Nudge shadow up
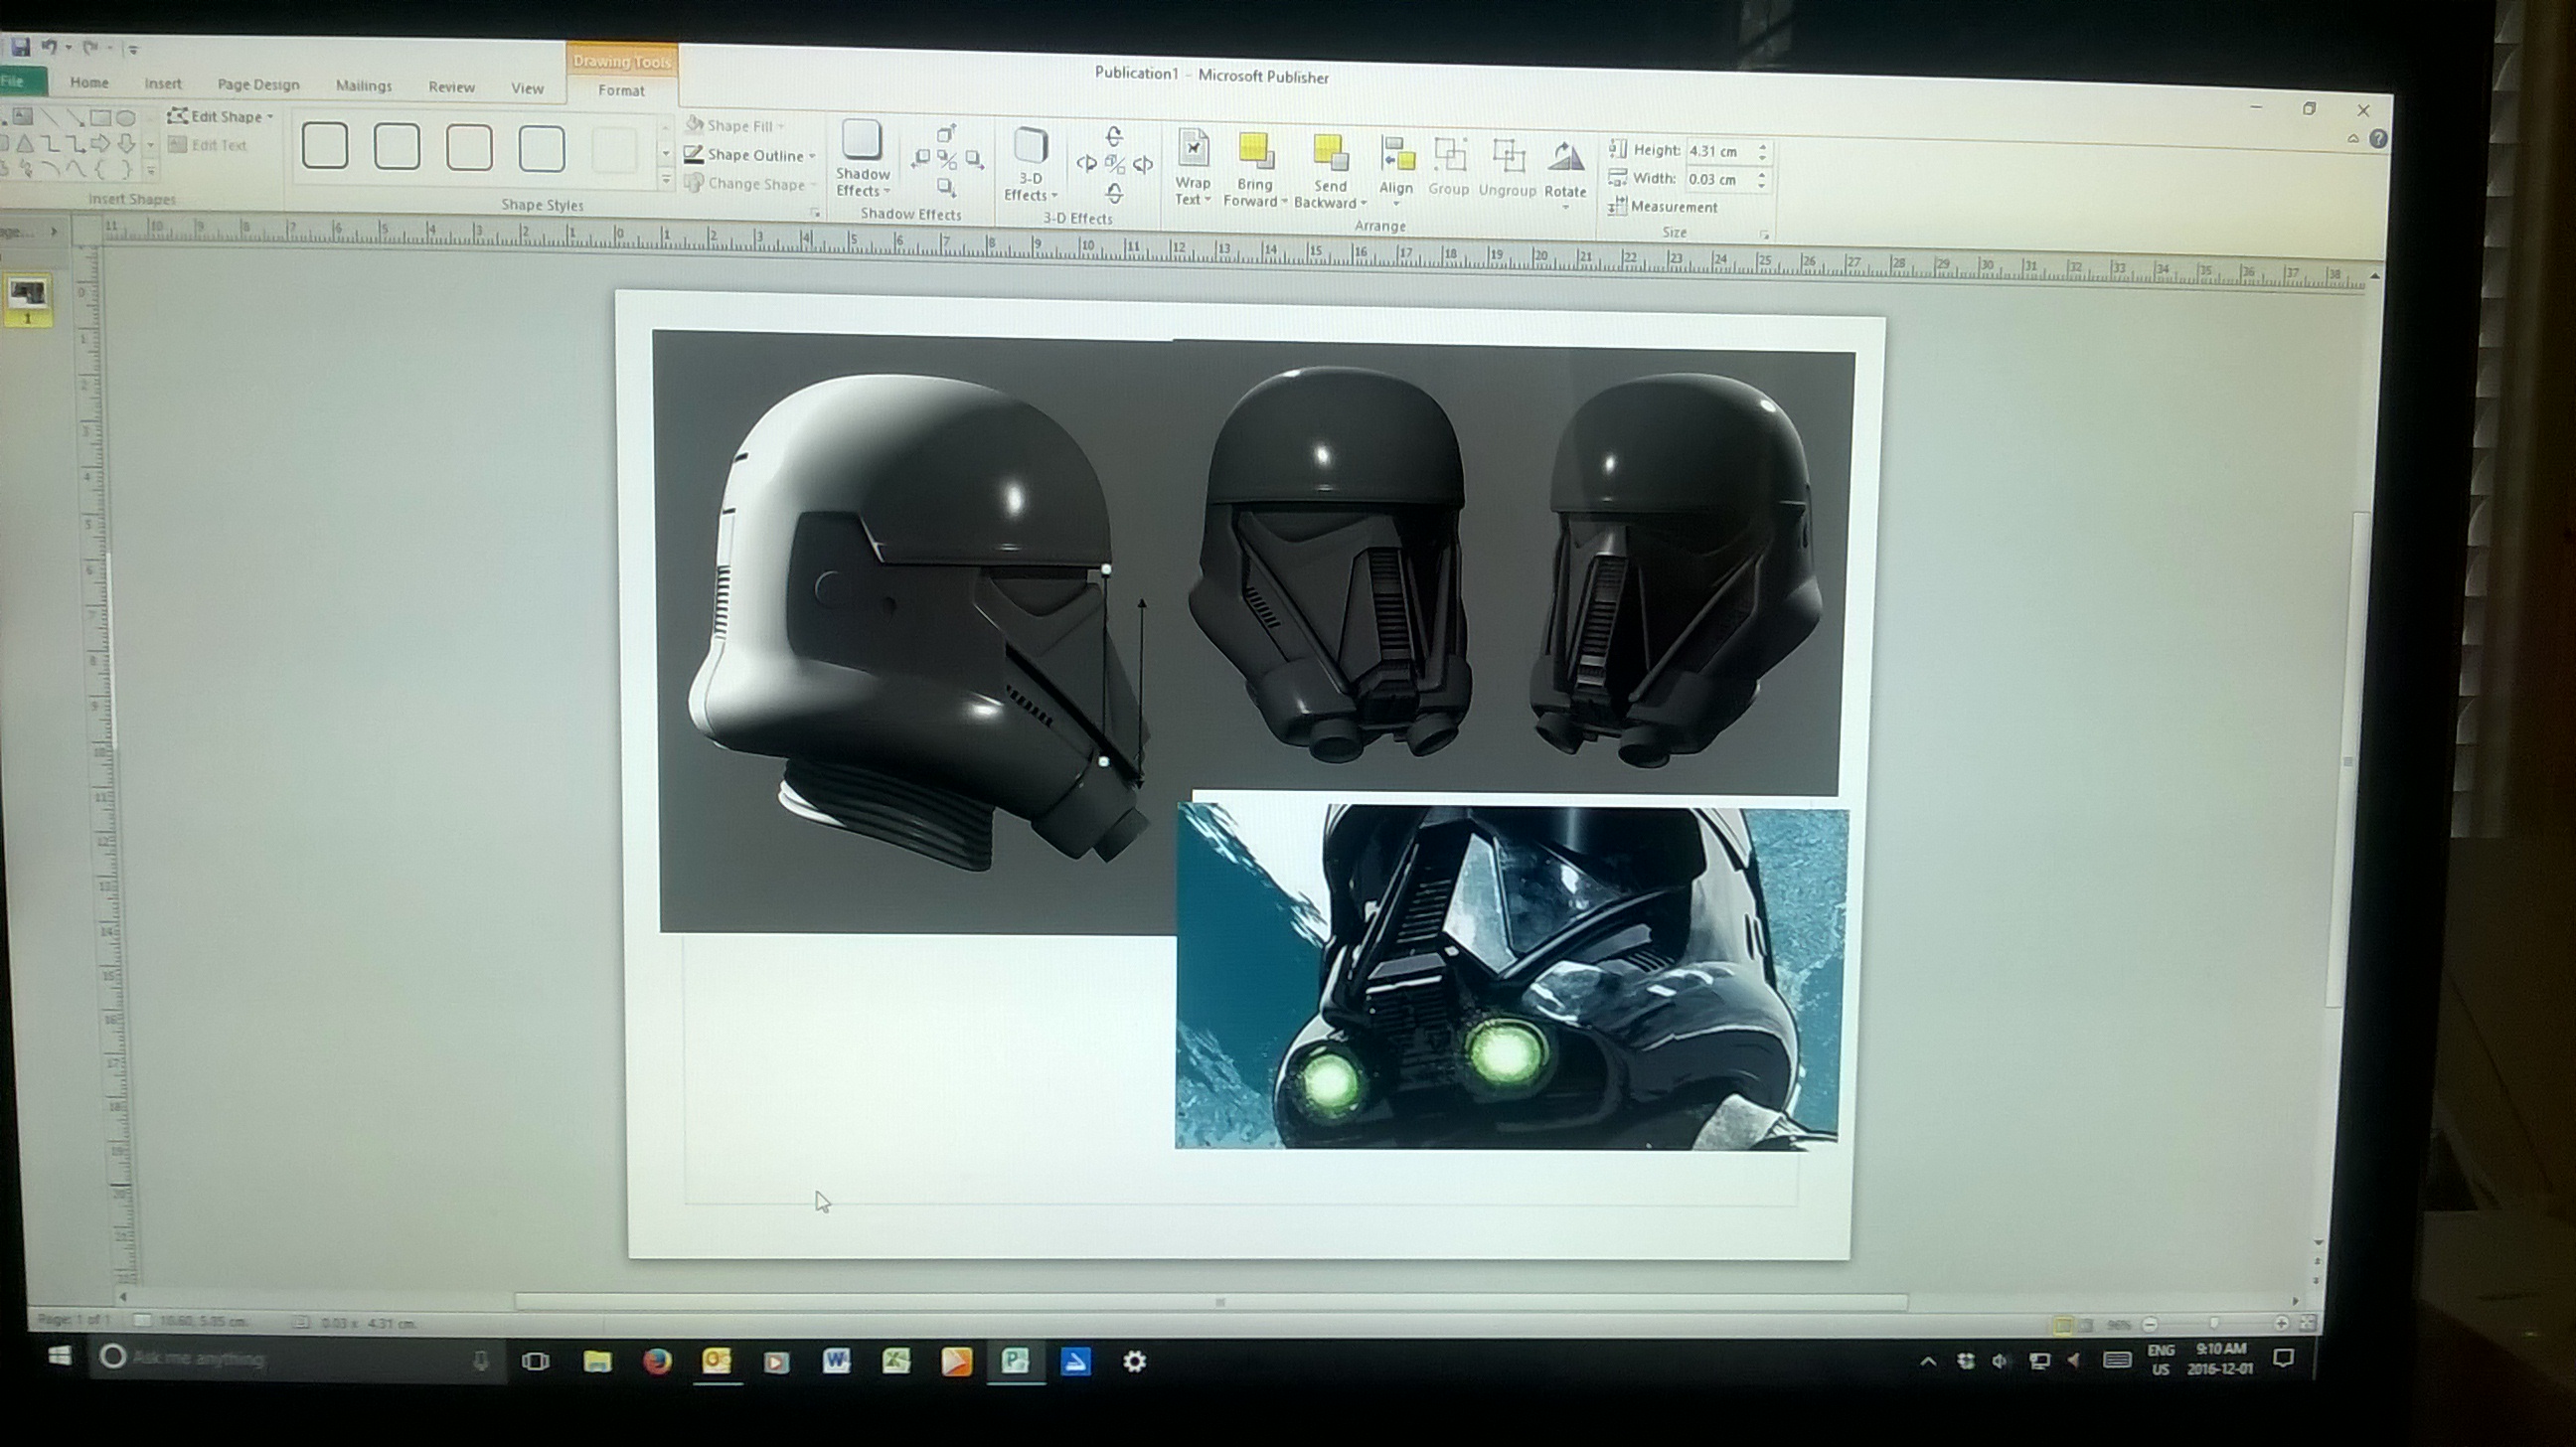The image size is (2576, 1447). (945, 133)
